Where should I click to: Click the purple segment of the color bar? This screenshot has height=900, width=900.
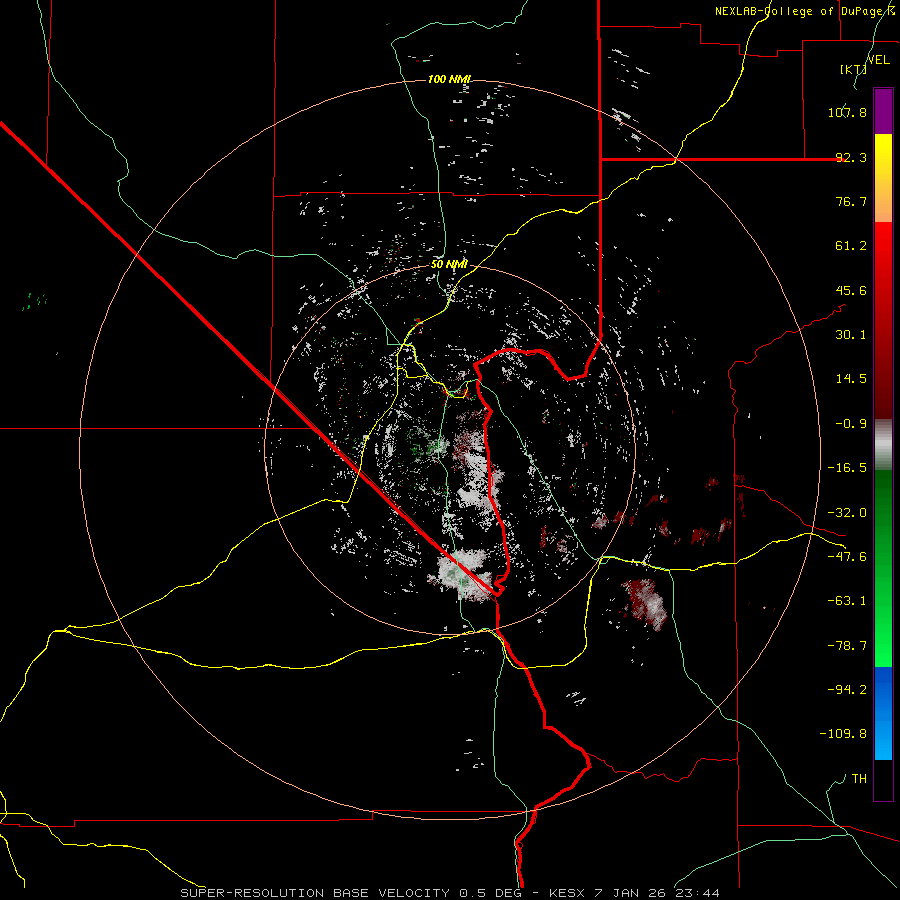click(883, 111)
